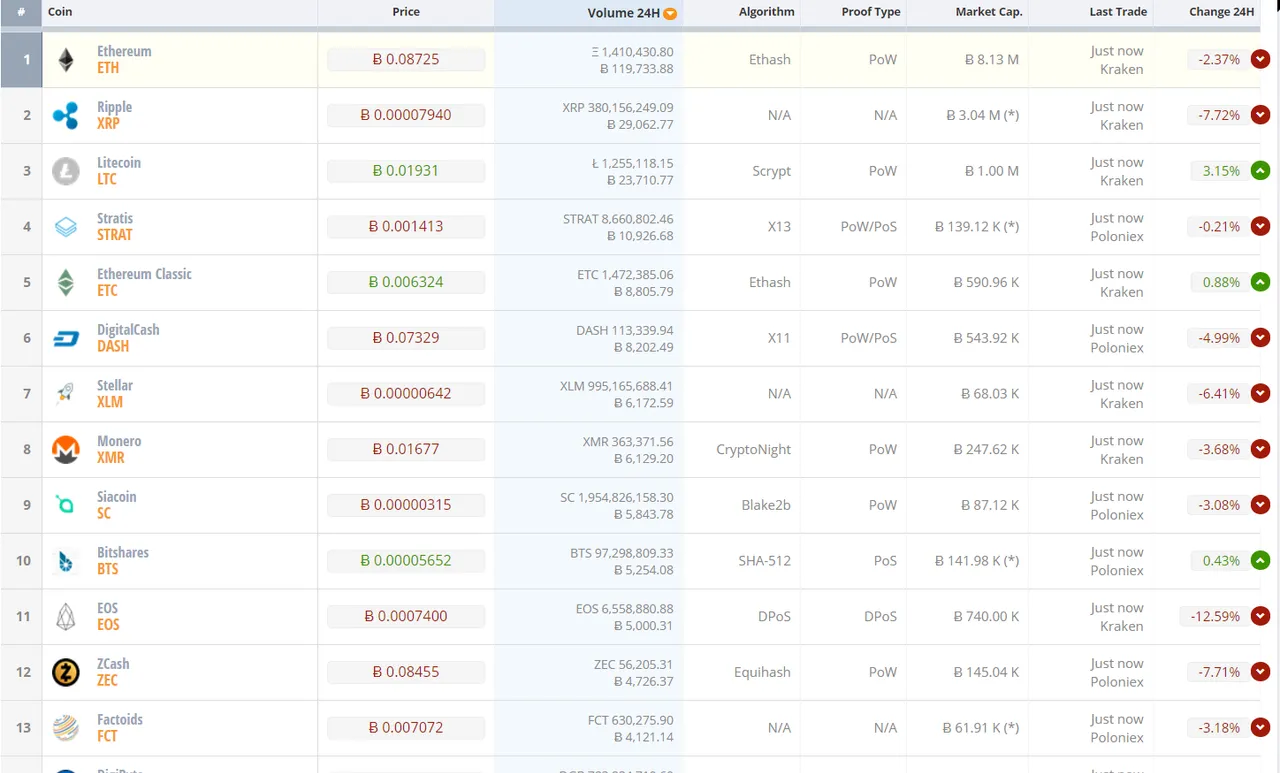Click the Factoids logo icon

66,729
